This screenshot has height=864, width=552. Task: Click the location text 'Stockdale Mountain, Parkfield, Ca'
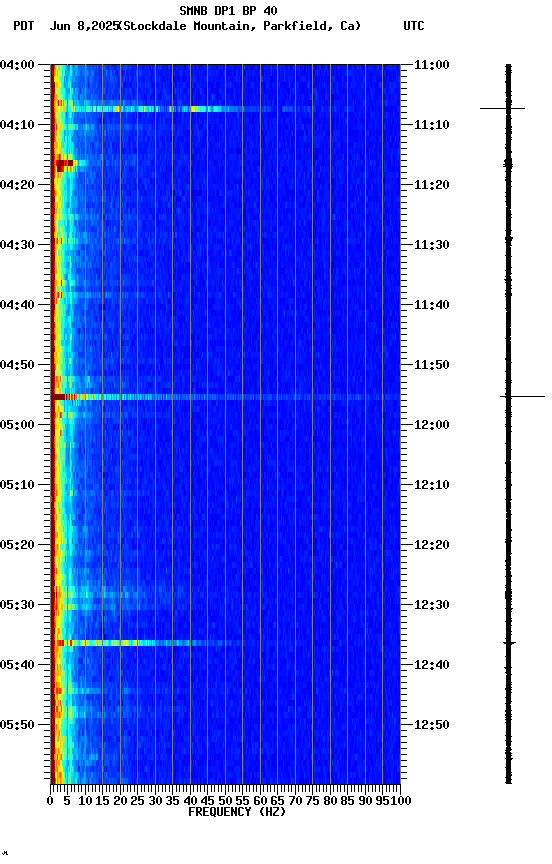239,26
